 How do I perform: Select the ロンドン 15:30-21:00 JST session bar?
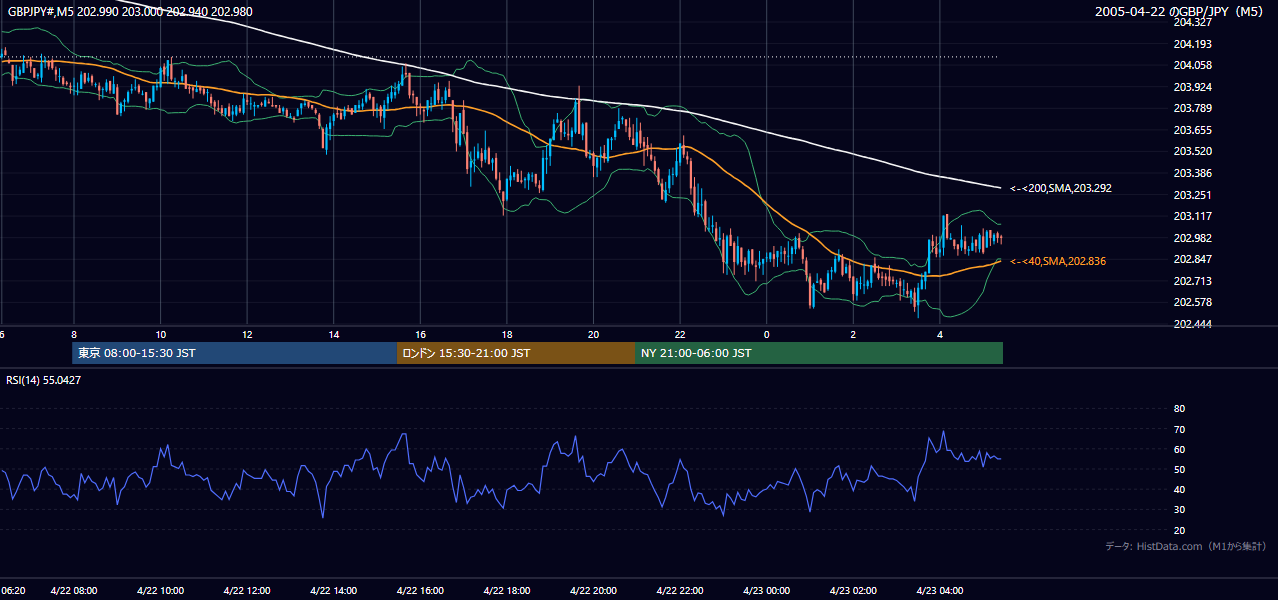(x=516, y=353)
